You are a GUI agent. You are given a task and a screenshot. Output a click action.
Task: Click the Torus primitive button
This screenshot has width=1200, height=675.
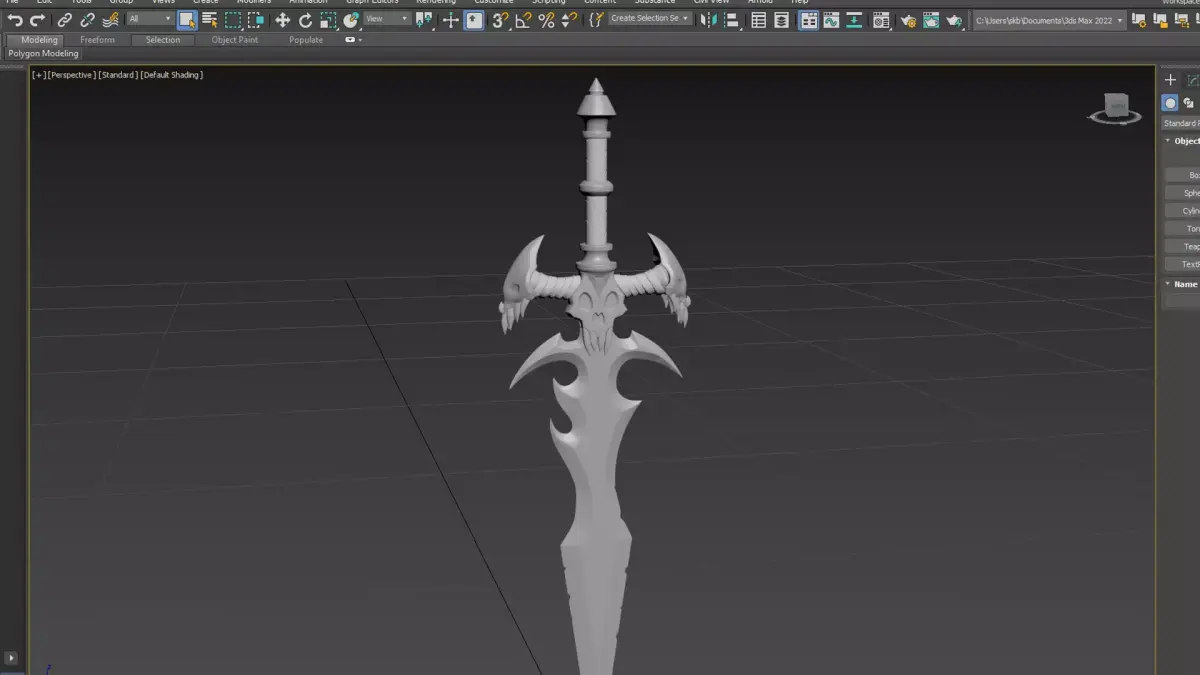click(x=1183, y=229)
